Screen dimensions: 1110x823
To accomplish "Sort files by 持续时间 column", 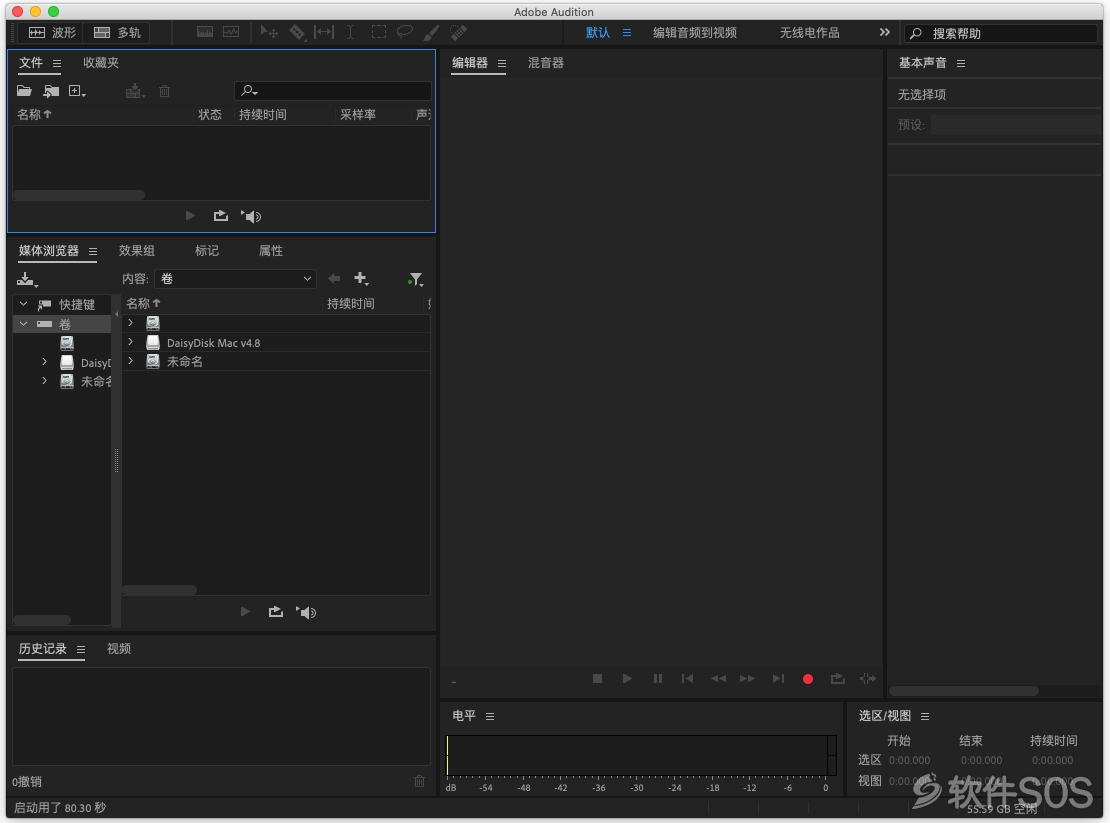I will pos(263,115).
